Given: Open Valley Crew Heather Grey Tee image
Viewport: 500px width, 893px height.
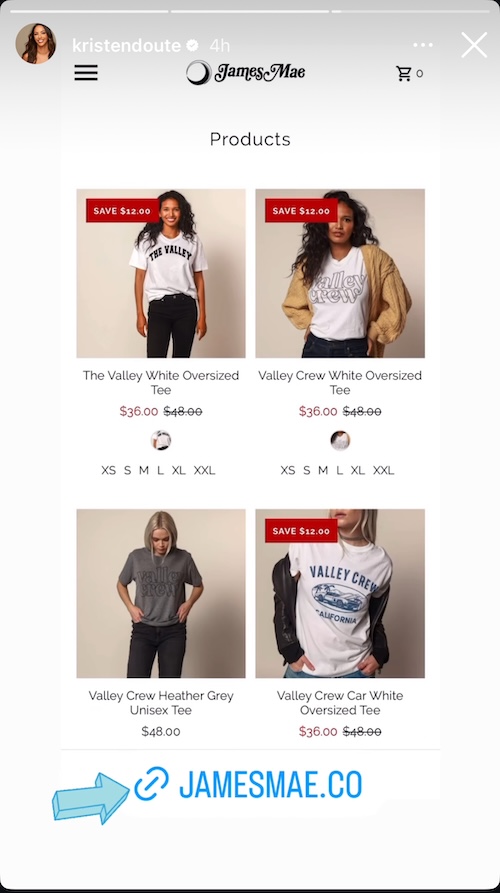Looking at the screenshot, I should pos(161,593).
